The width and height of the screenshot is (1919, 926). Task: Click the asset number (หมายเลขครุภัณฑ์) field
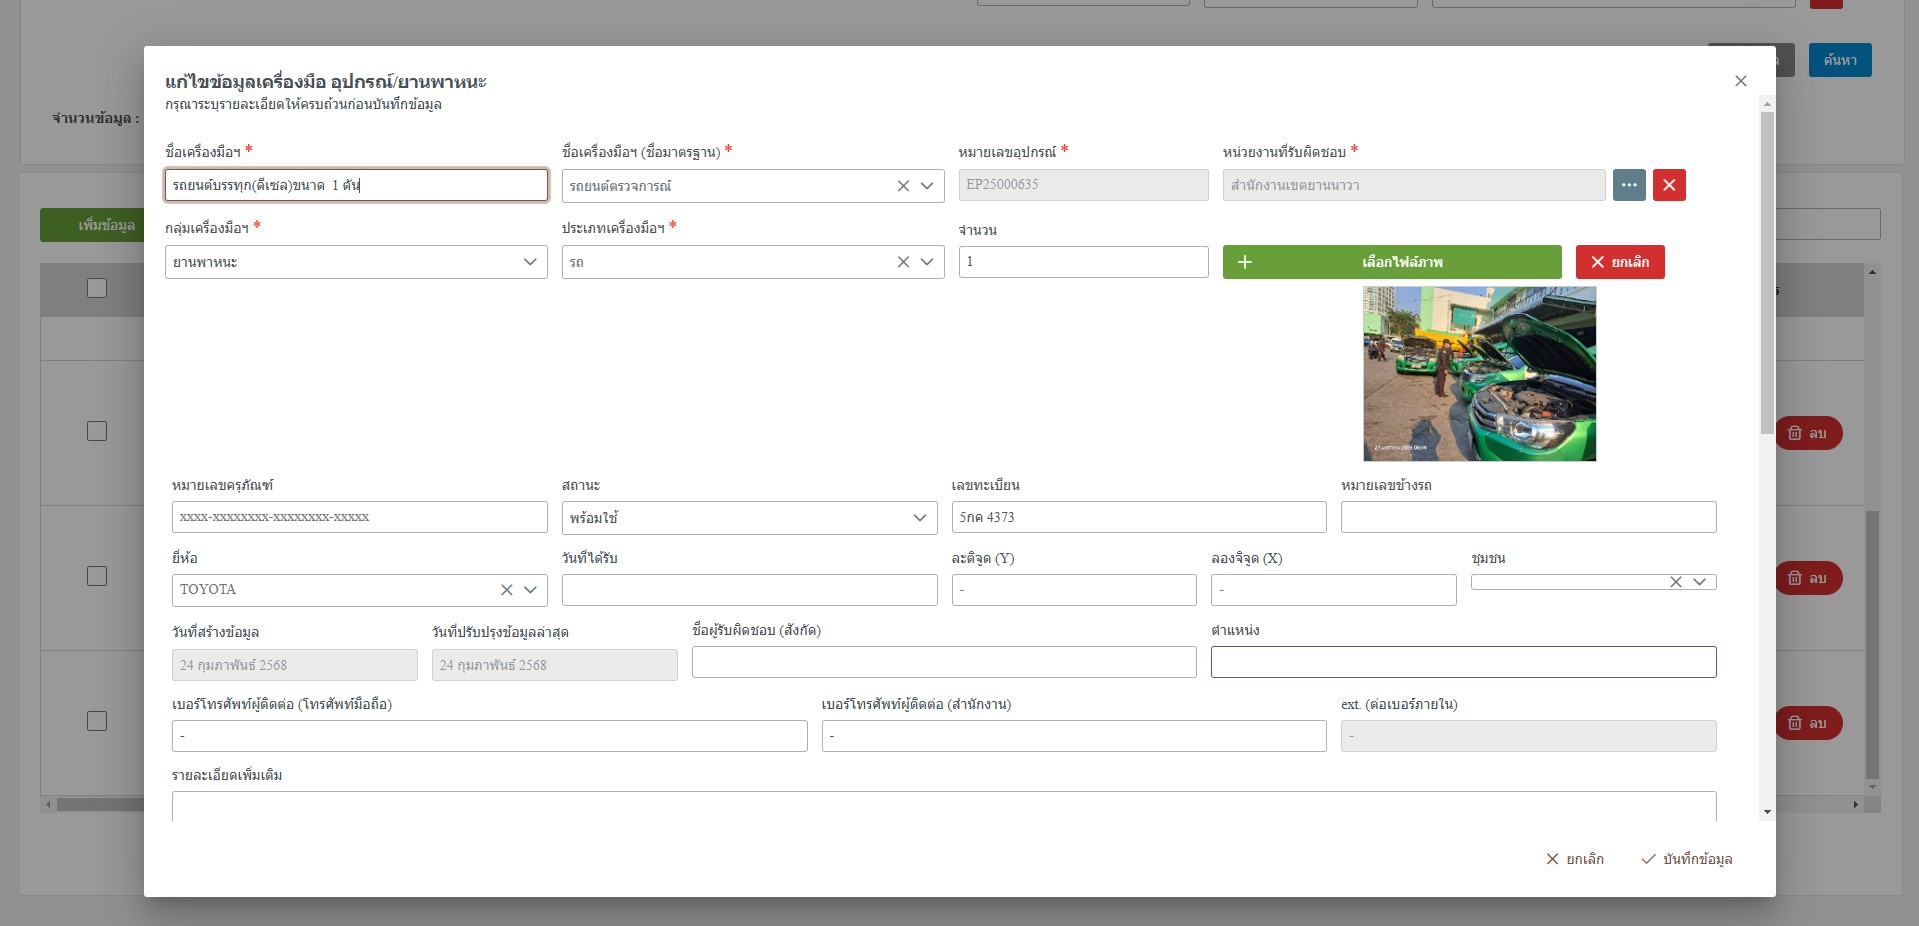[x=360, y=517]
